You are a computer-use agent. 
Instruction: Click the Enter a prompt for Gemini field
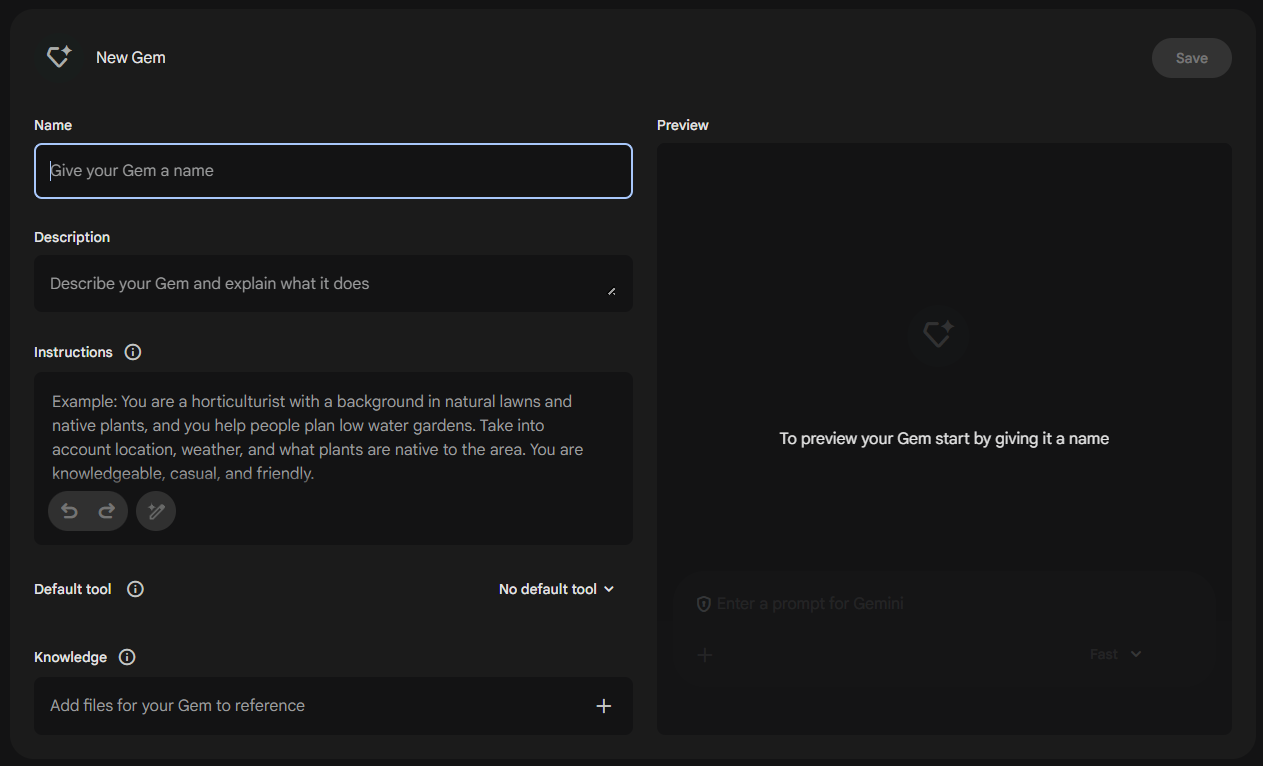tap(810, 604)
